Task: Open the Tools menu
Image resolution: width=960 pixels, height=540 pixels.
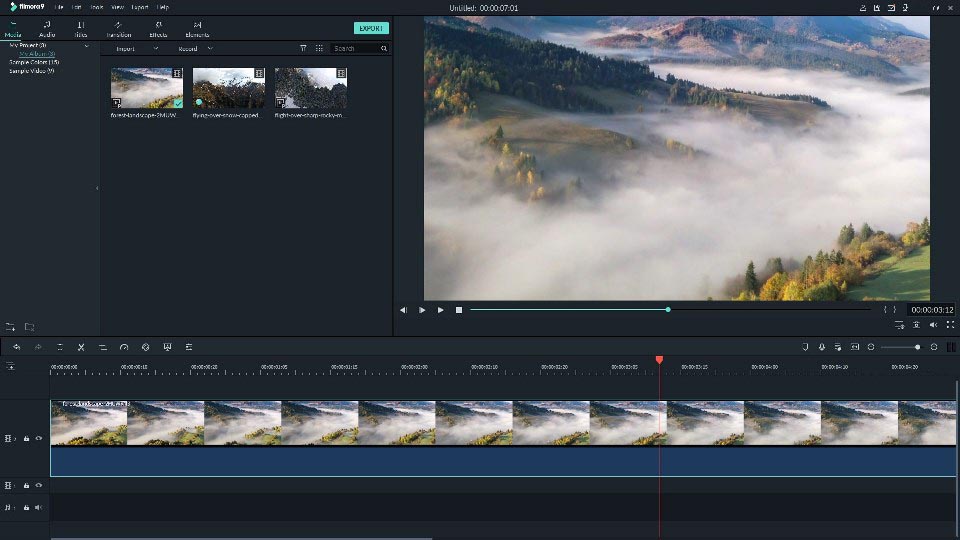Action: 97,7
